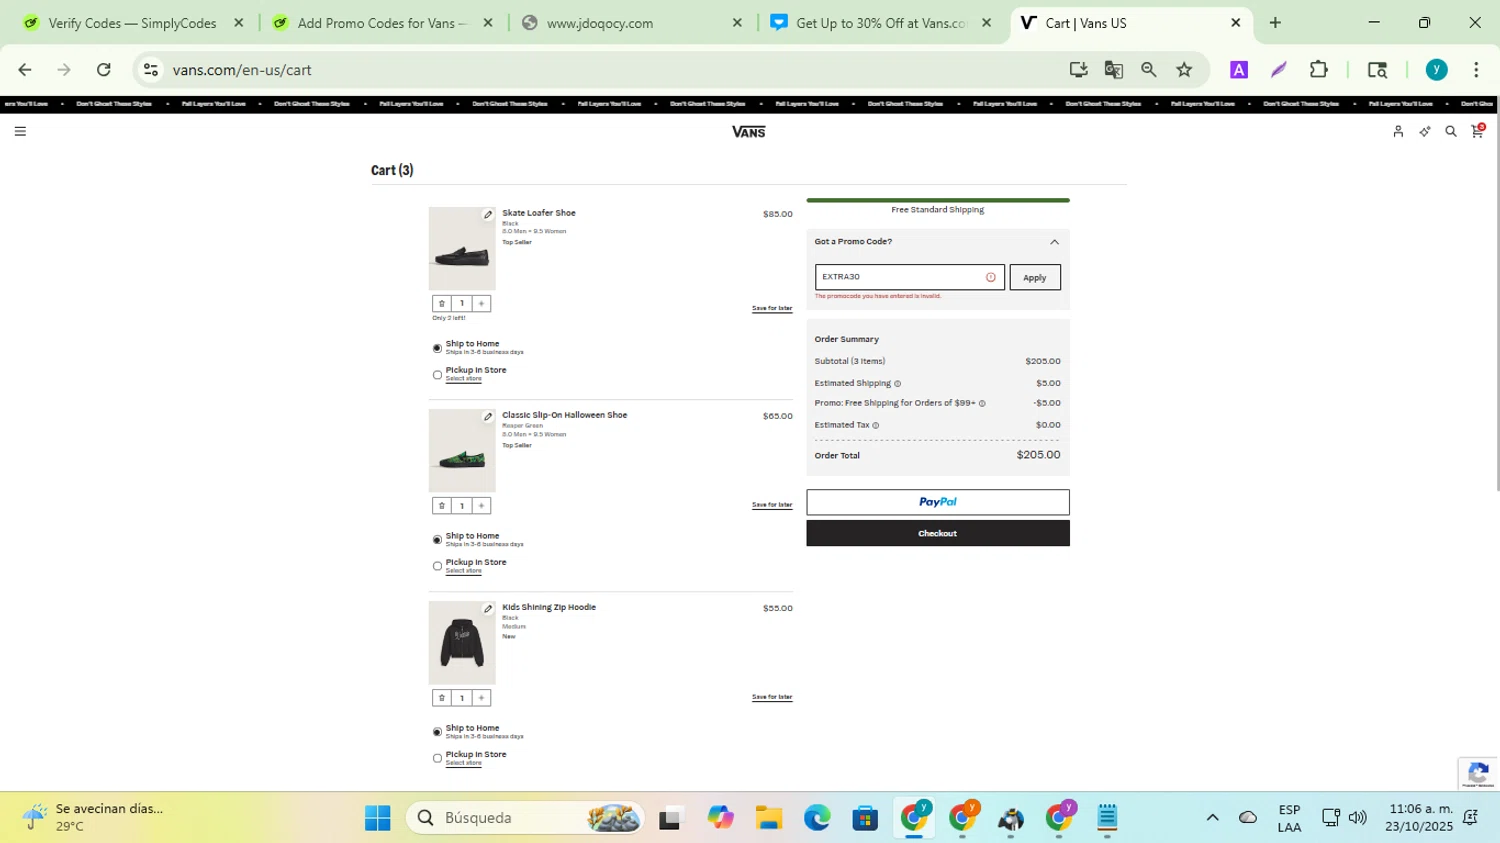The height and width of the screenshot is (843, 1500).
Task: Apply the promo code
Action: (x=1035, y=277)
